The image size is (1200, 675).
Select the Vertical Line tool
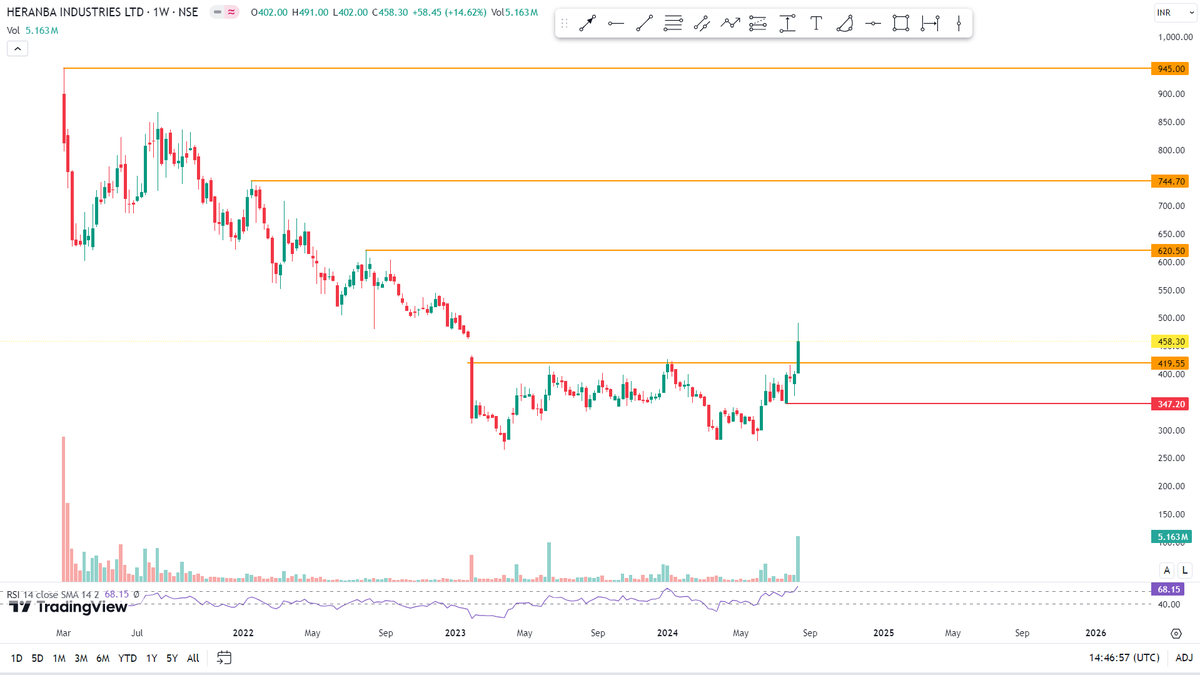click(x=958, y=23)
